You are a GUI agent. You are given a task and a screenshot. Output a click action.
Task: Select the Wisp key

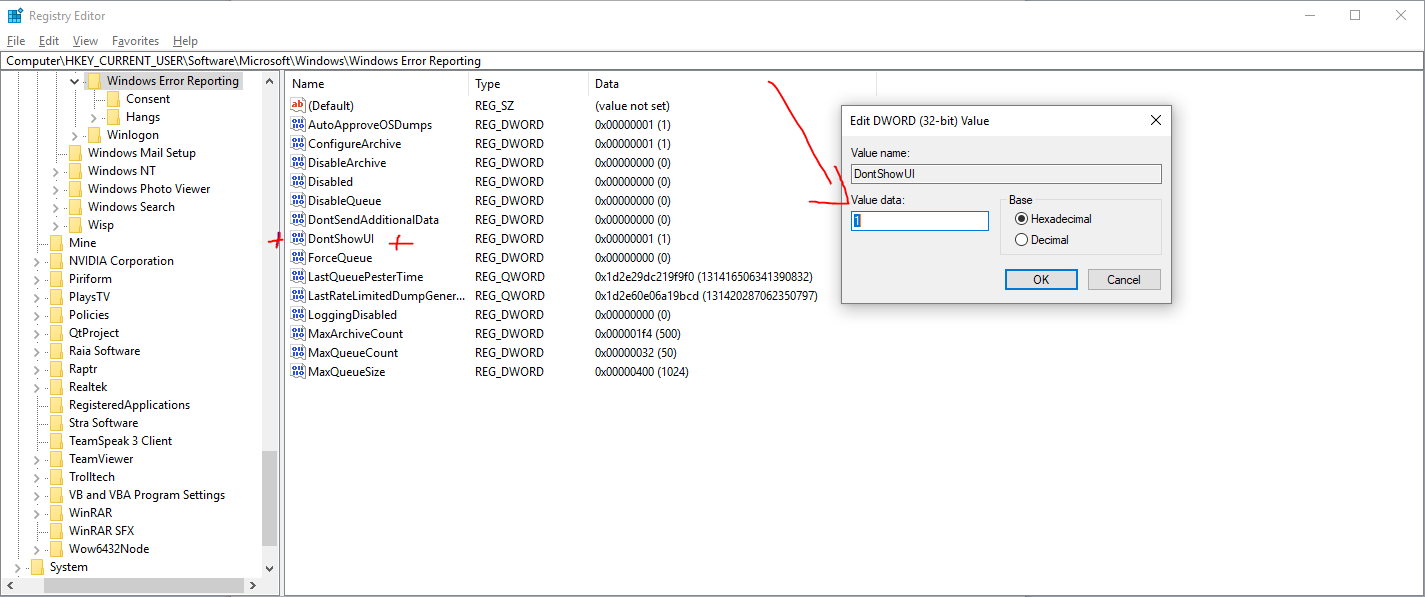[101, 225]
